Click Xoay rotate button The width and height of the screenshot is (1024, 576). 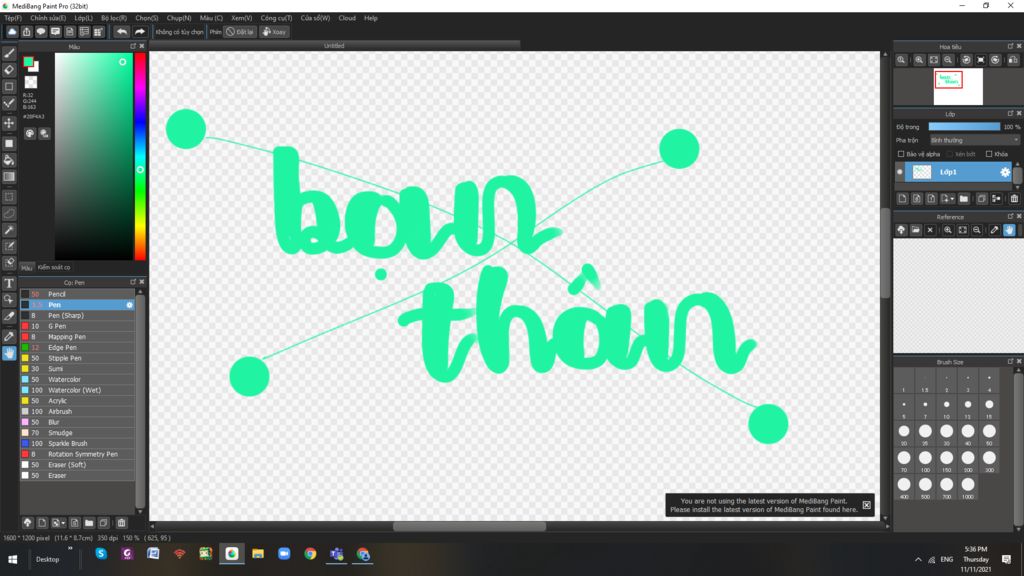pos(274,31)
